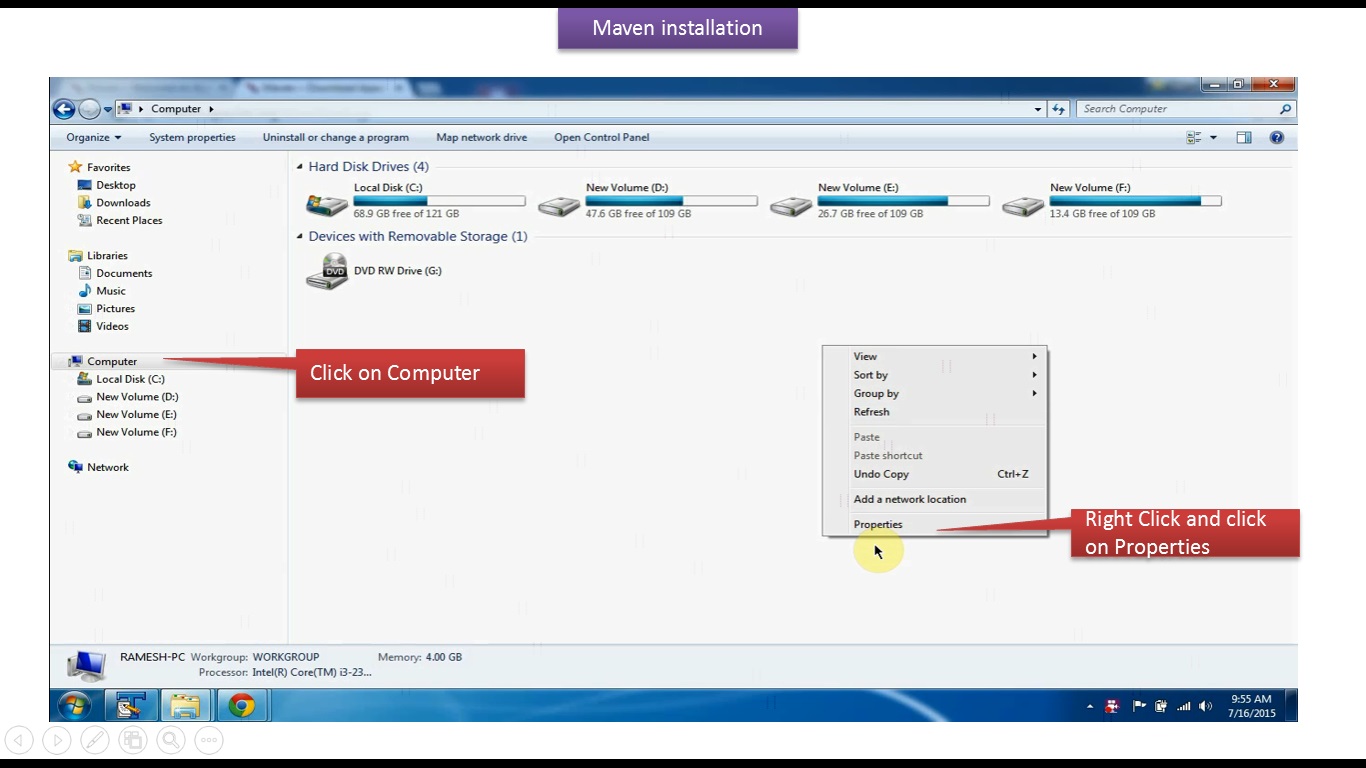This screenshot has width=1366, height=768.
Task: Click the magnifier icon in the search box
Action: point(1285,109)
